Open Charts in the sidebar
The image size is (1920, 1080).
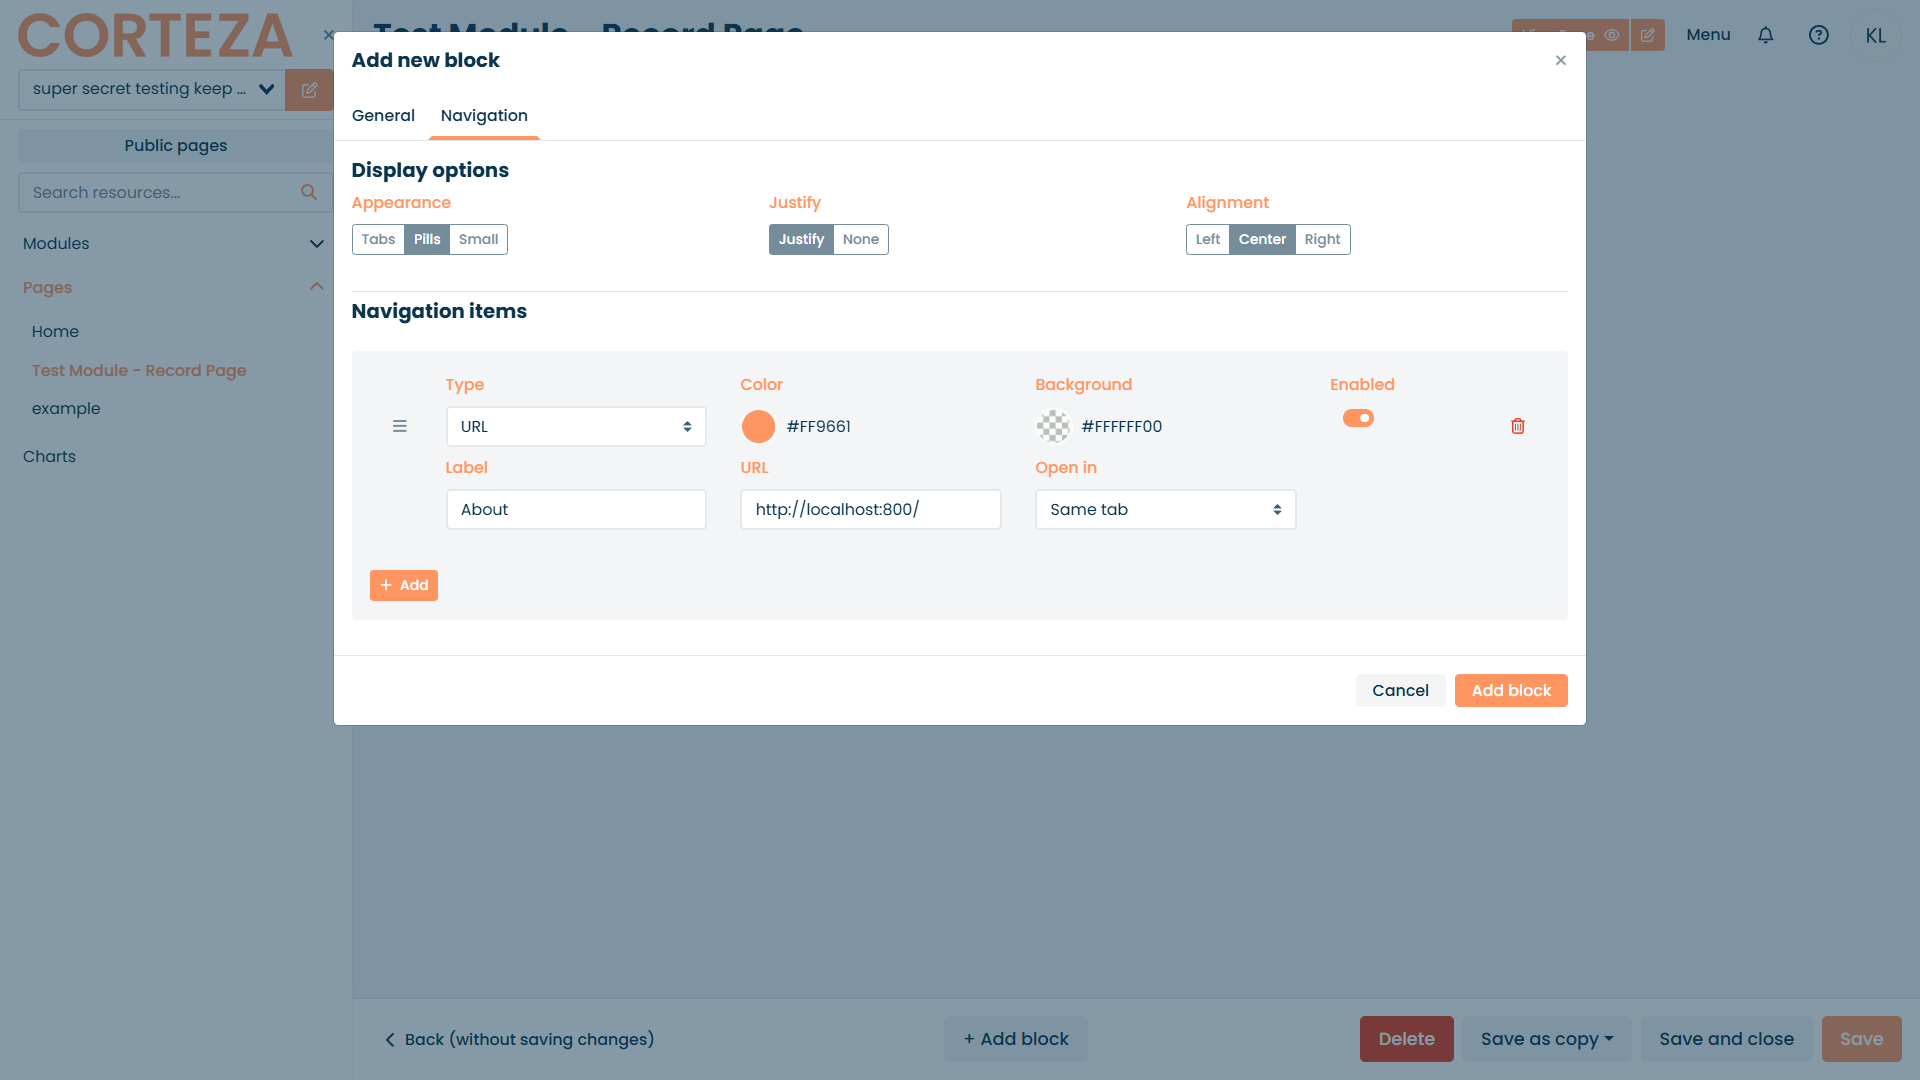[49, 456]
